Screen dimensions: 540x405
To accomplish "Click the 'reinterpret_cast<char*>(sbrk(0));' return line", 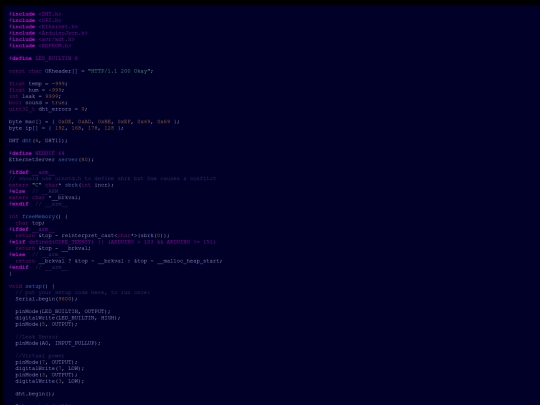I will 93,236.
